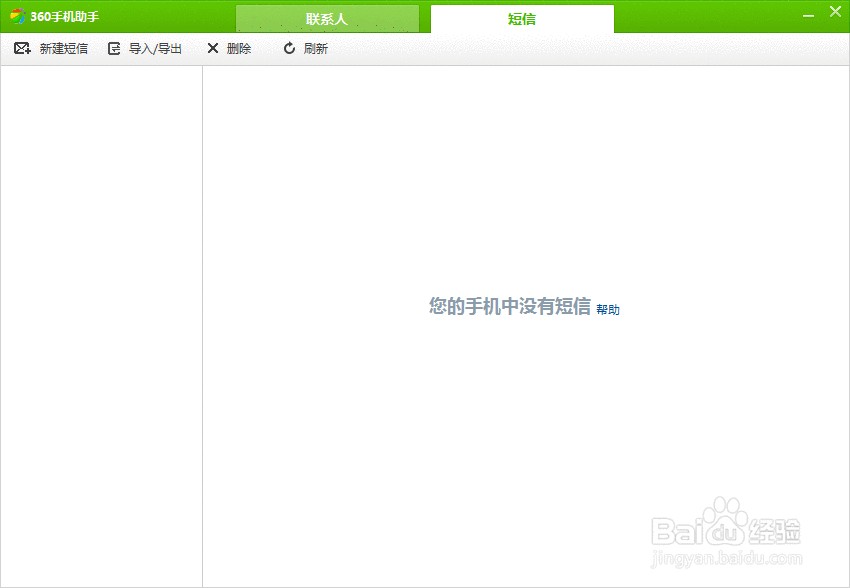
Task: Switch to the 联系人 contacts tab
Action: coord(327,18)
